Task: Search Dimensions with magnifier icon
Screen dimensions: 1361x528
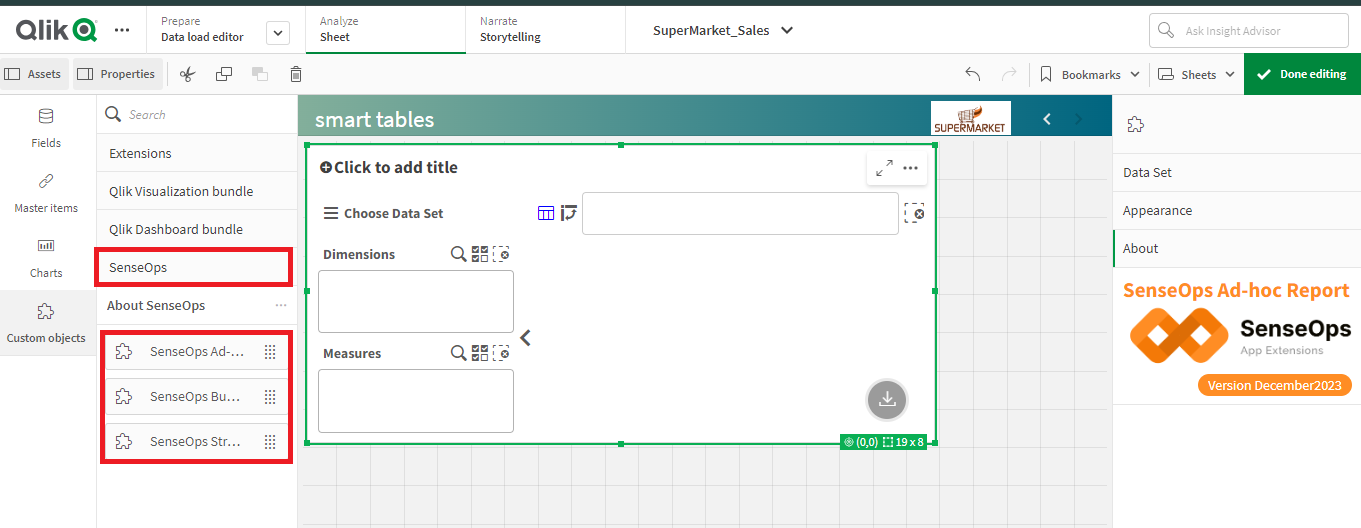Action: [458, 254]
